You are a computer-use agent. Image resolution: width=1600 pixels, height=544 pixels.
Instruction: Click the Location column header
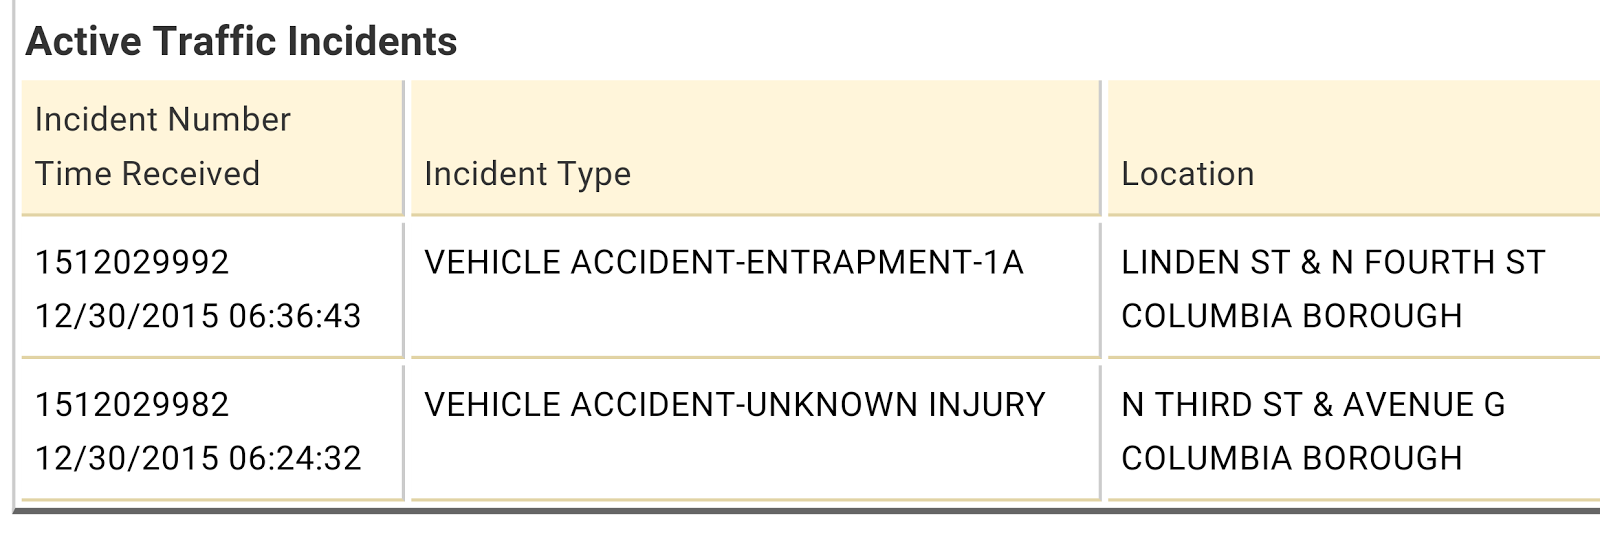1187,174
